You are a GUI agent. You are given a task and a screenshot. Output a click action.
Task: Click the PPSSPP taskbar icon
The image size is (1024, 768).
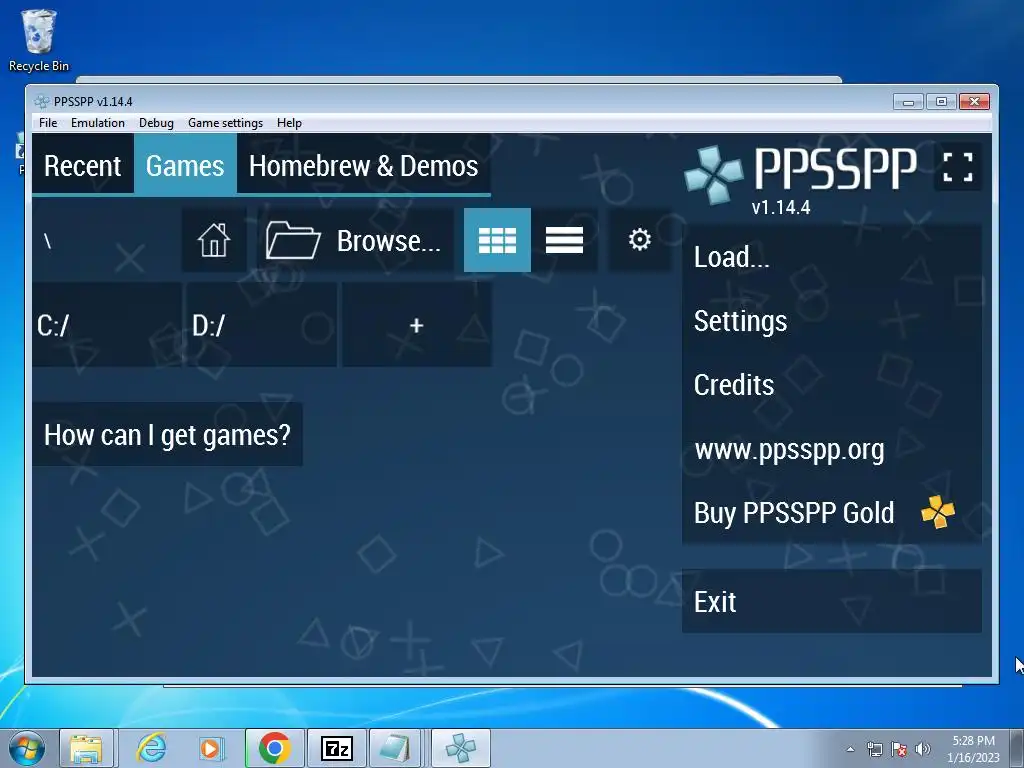(461, 748)
